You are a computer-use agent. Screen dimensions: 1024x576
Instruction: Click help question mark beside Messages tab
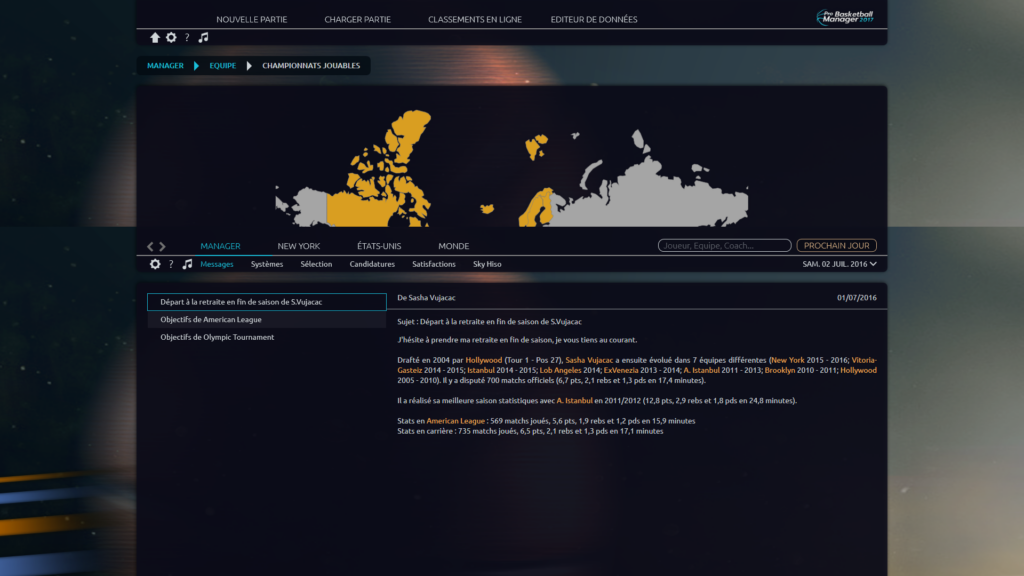(171, 264)
